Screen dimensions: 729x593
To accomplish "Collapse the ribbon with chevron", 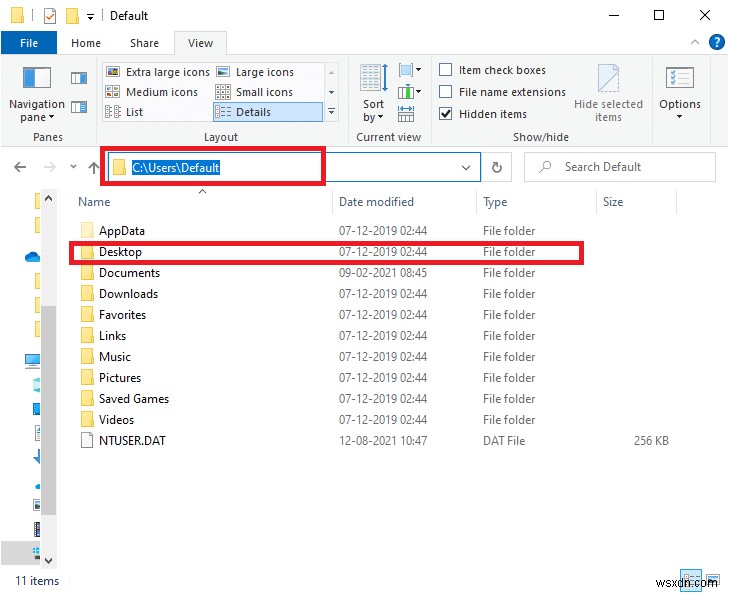I will tap(695, 42).
